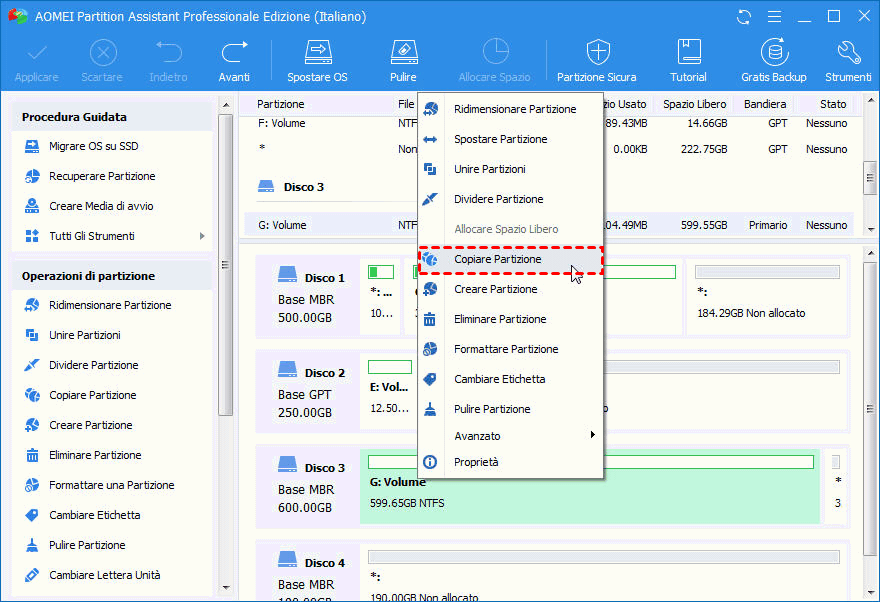This screenshot has width=880, height=602.
Task: Select the F: Volume table row
Action: [x=549, y=123]
